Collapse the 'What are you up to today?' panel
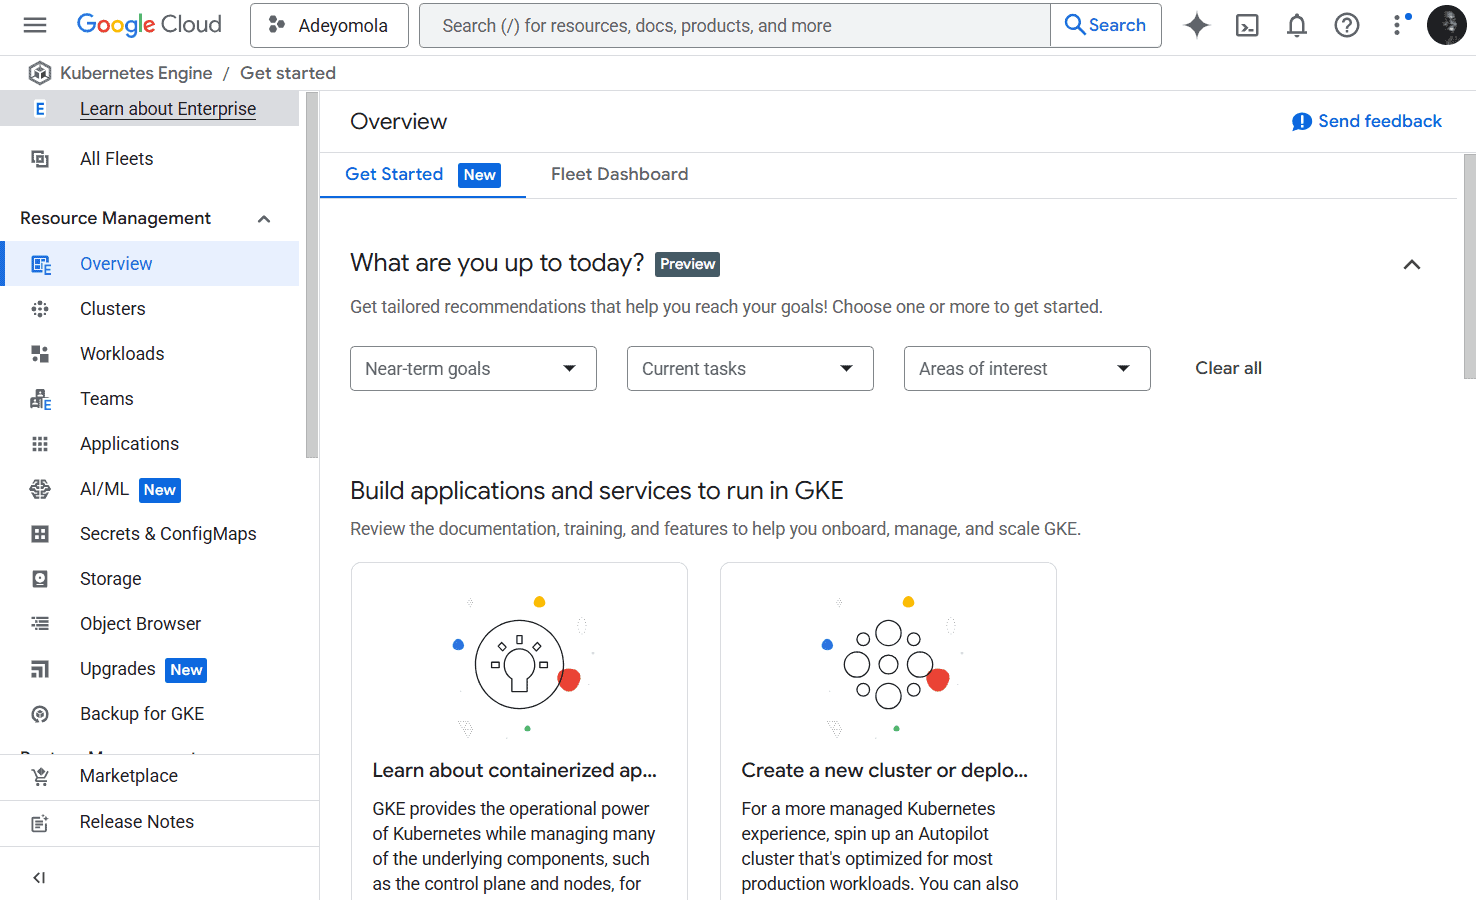The width and height of the screenshot is (1476, 900). [1412, 264]
